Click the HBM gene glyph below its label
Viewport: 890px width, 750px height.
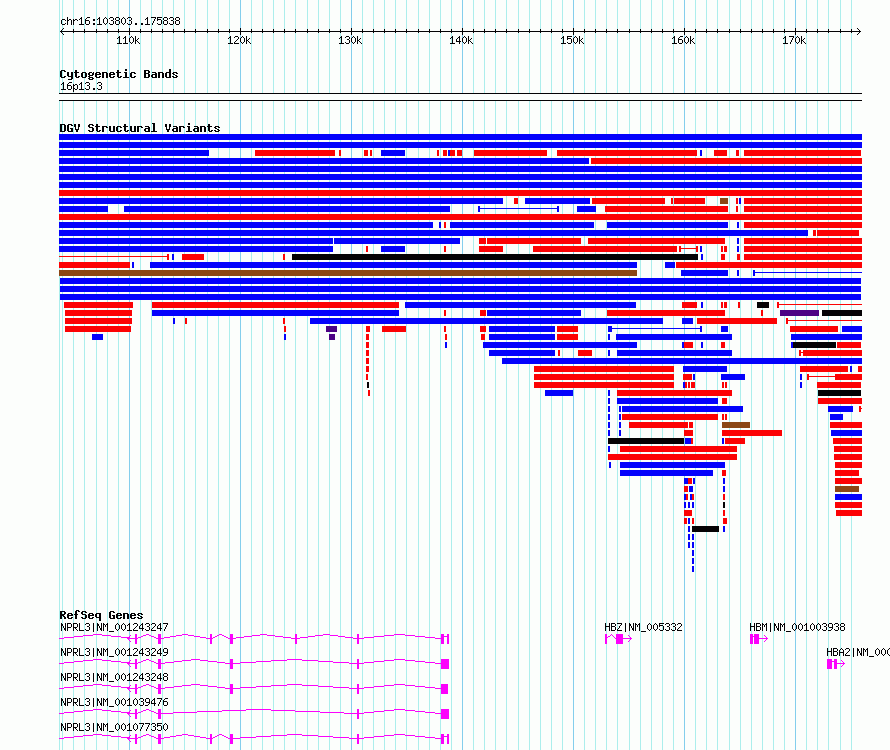(x=758, y=639)
